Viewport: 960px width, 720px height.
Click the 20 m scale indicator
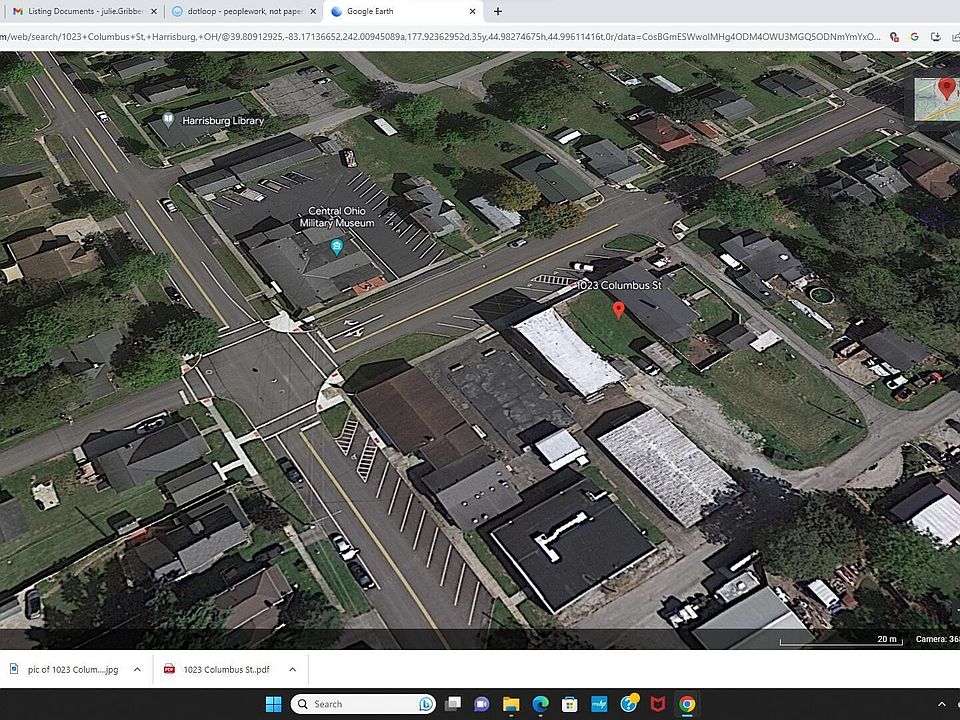(x=842, y=640)
